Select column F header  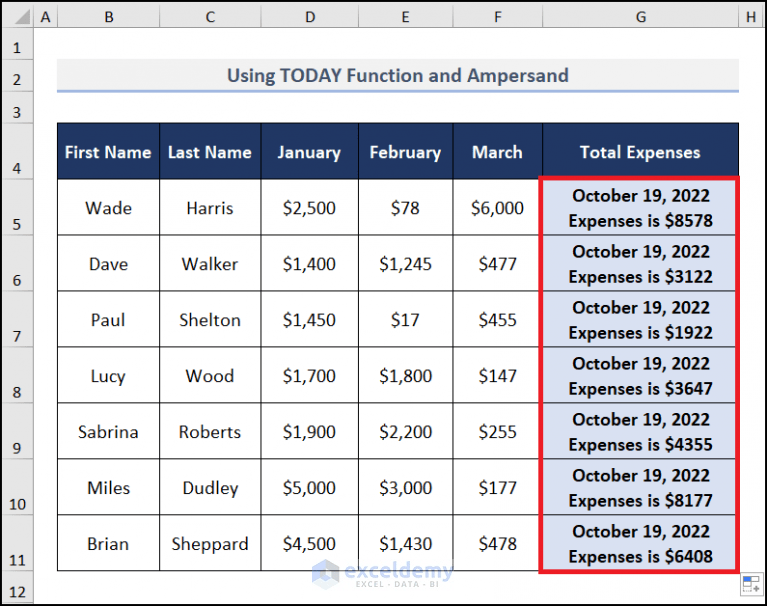click(x=497, y=18)
